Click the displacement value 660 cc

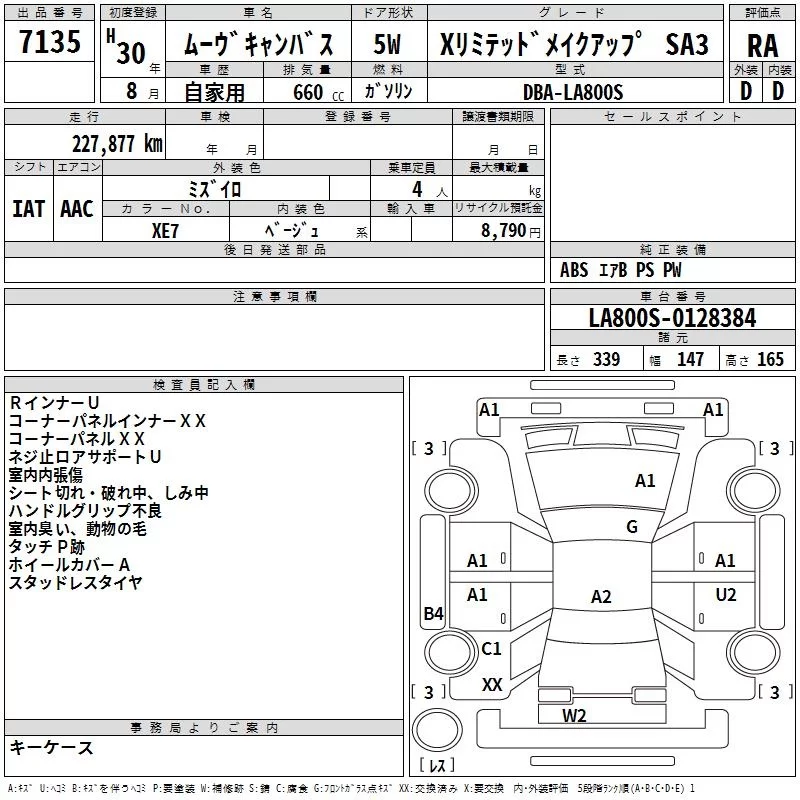point(318,93)
